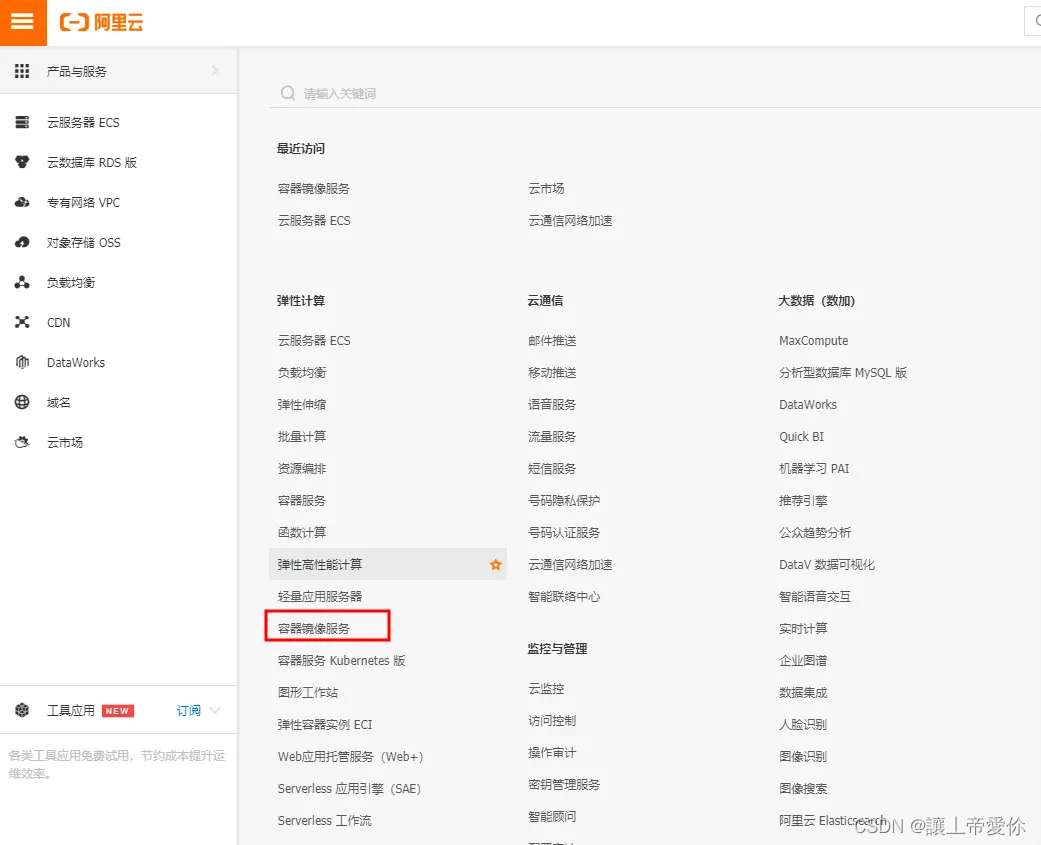This screenshot has width=1041, height=845.
Task: Open 容器镜像服务 under 弹性计算
Action: 313,628
